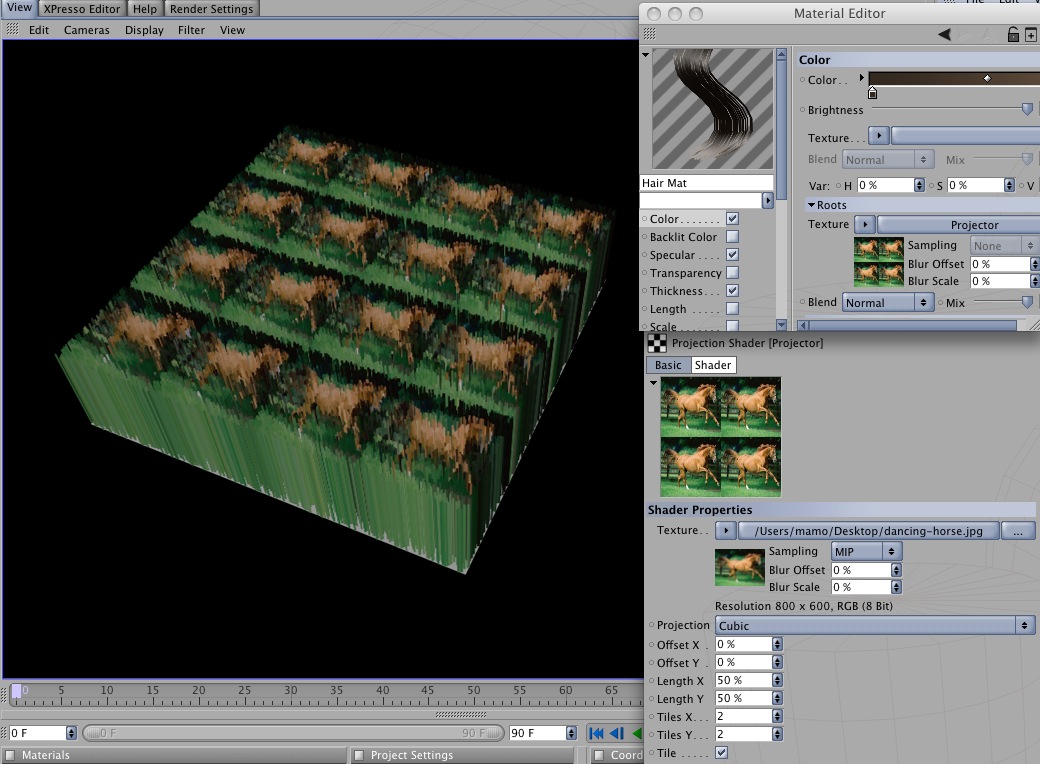This screenshot has height=764, width=1040.
Task: Click the Roots texture arrow button
Action: pos(865,224)
